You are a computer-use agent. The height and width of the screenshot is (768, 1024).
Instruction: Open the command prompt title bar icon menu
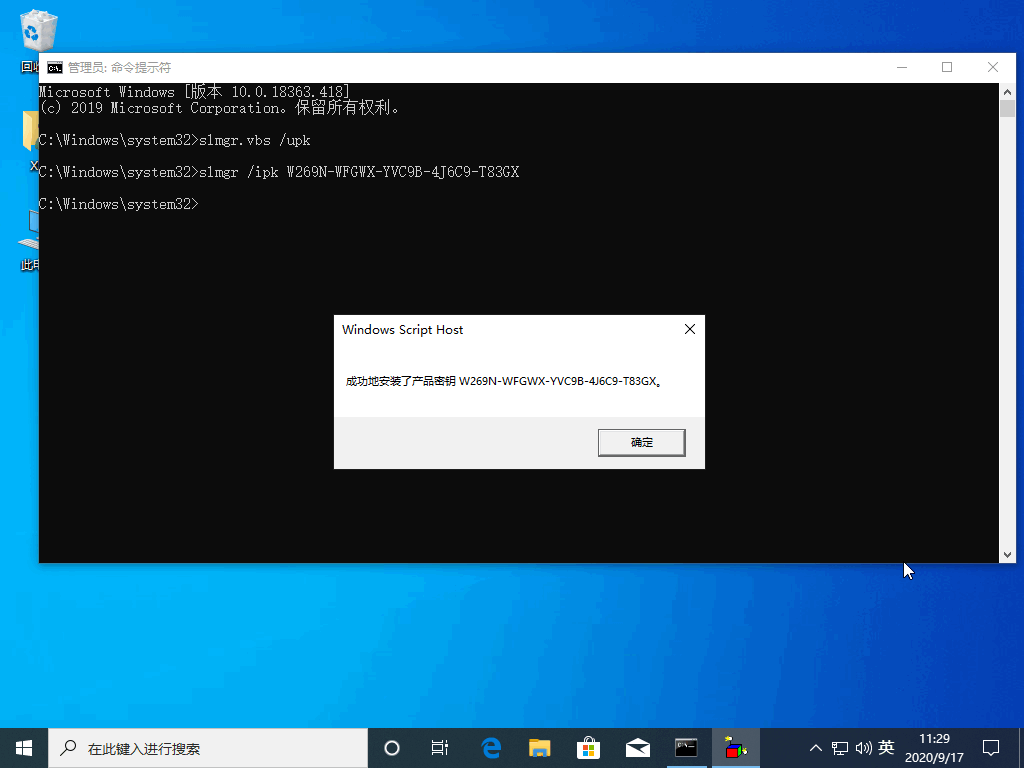click(55, 68)
